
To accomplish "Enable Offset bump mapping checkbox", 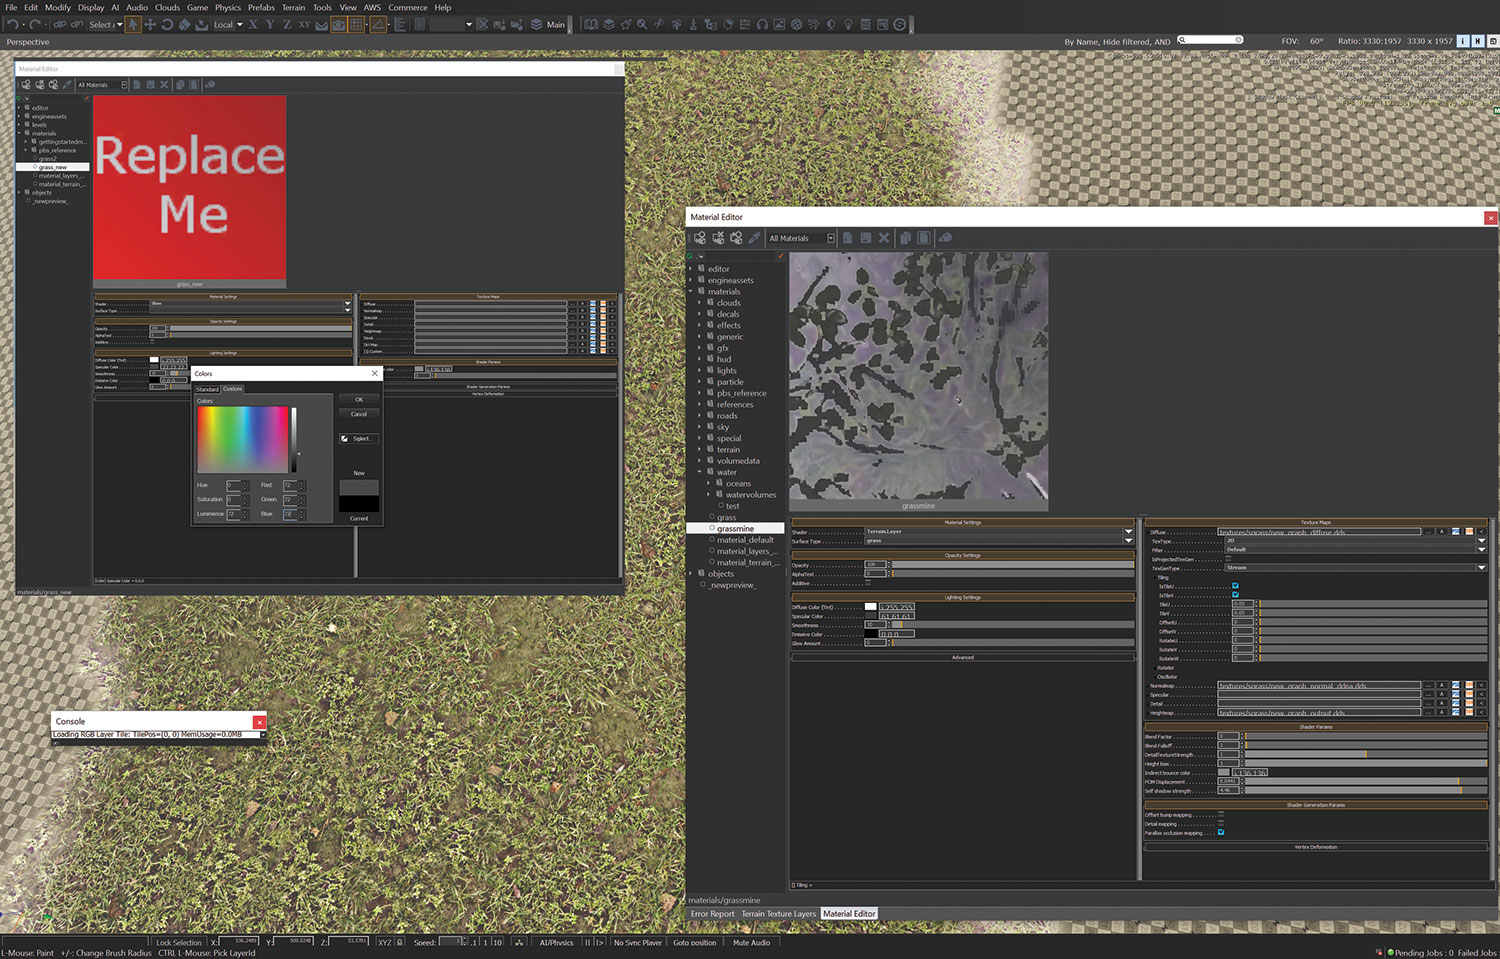I will coord(1221,814).
